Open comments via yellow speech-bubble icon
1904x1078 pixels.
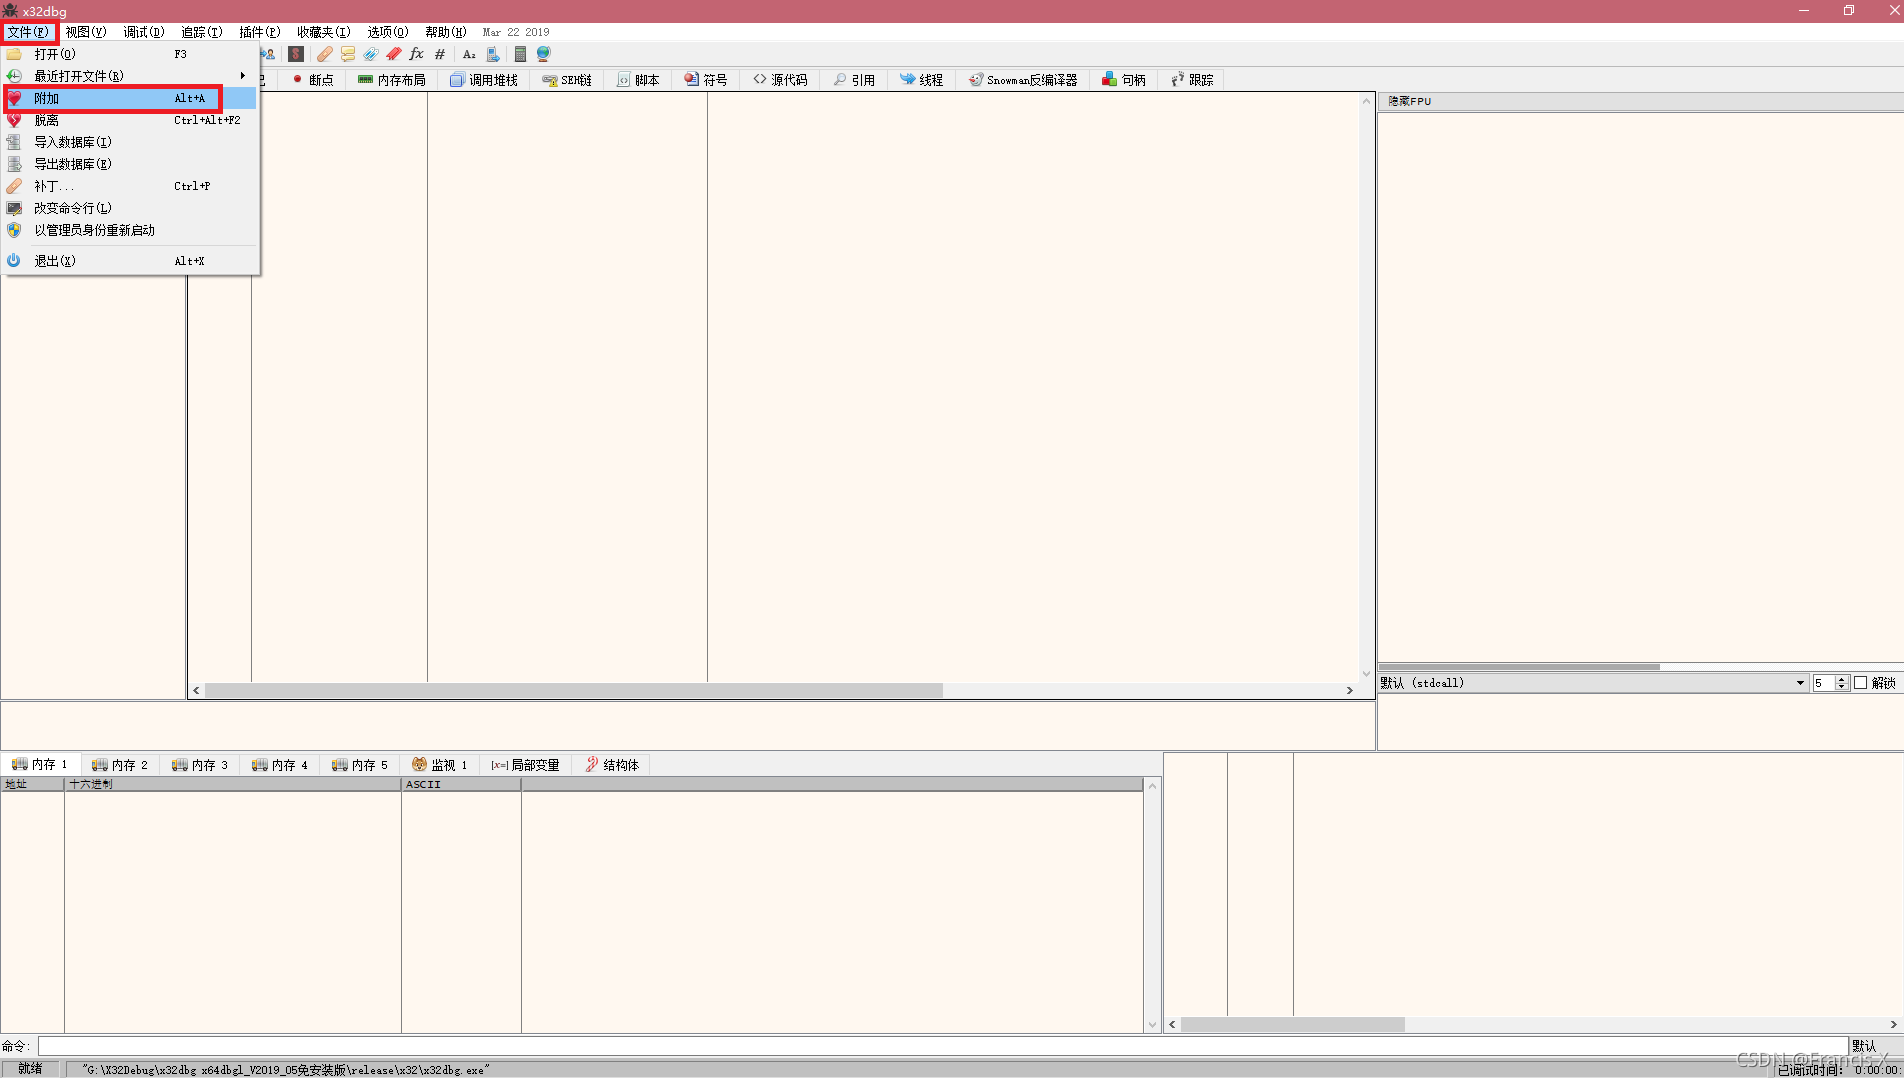tap(348, 54)
